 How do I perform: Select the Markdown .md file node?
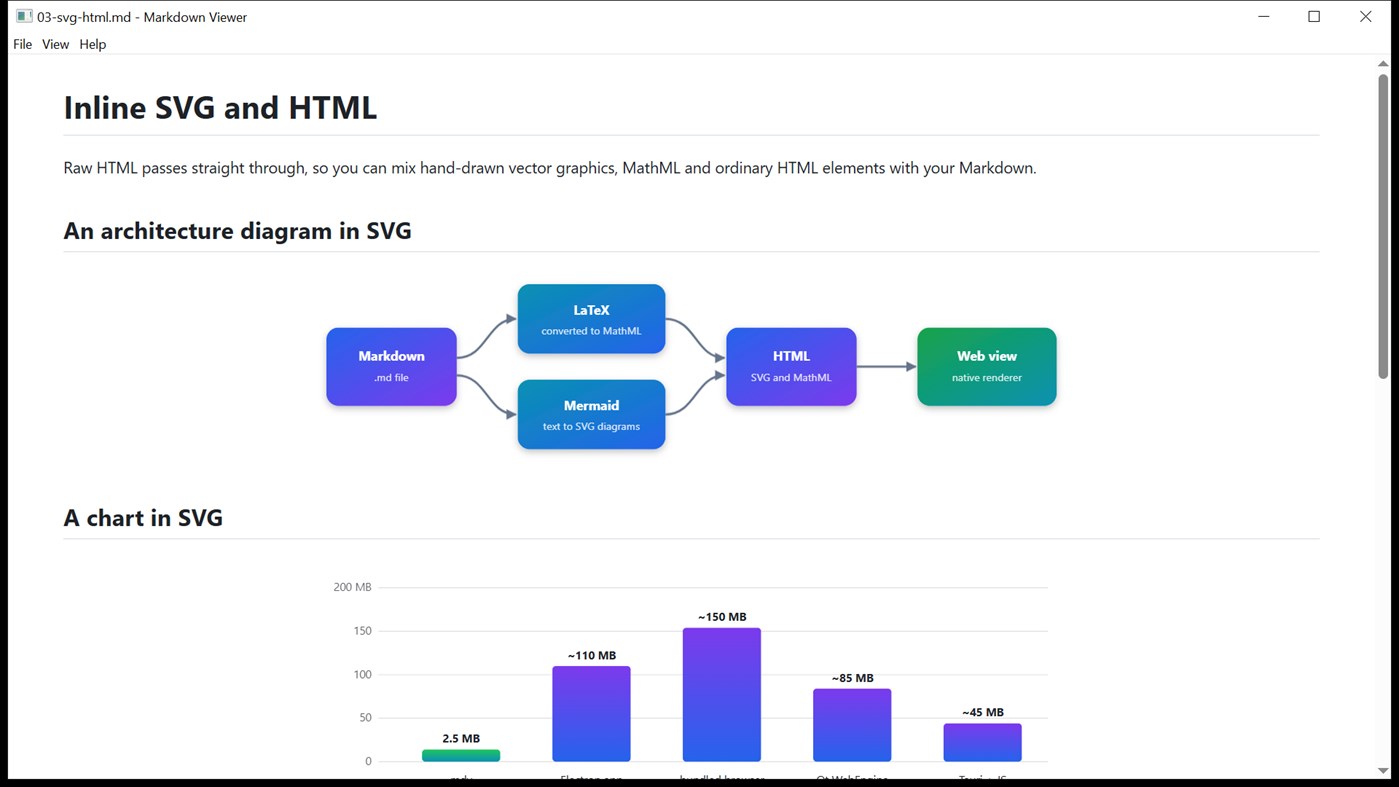(391, 367)
